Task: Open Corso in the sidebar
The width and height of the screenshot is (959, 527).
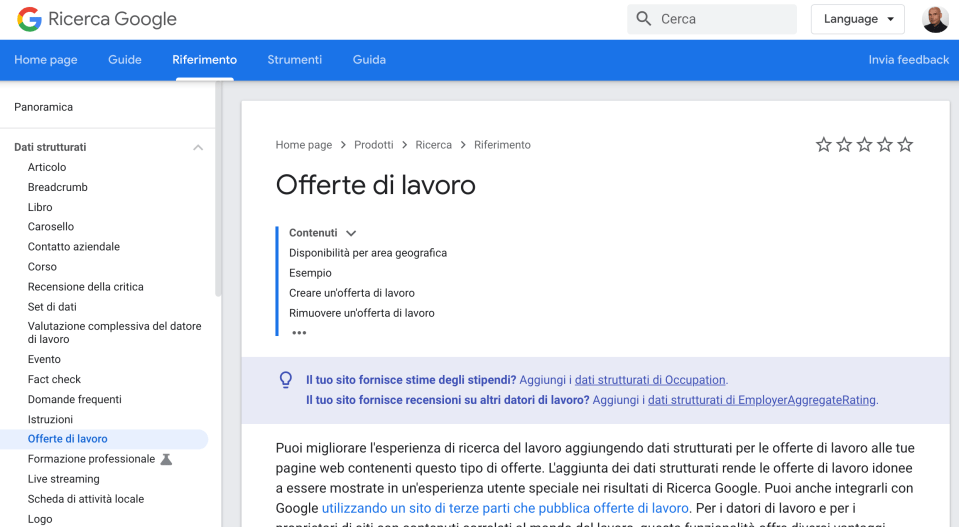Action: coord(42,267)
